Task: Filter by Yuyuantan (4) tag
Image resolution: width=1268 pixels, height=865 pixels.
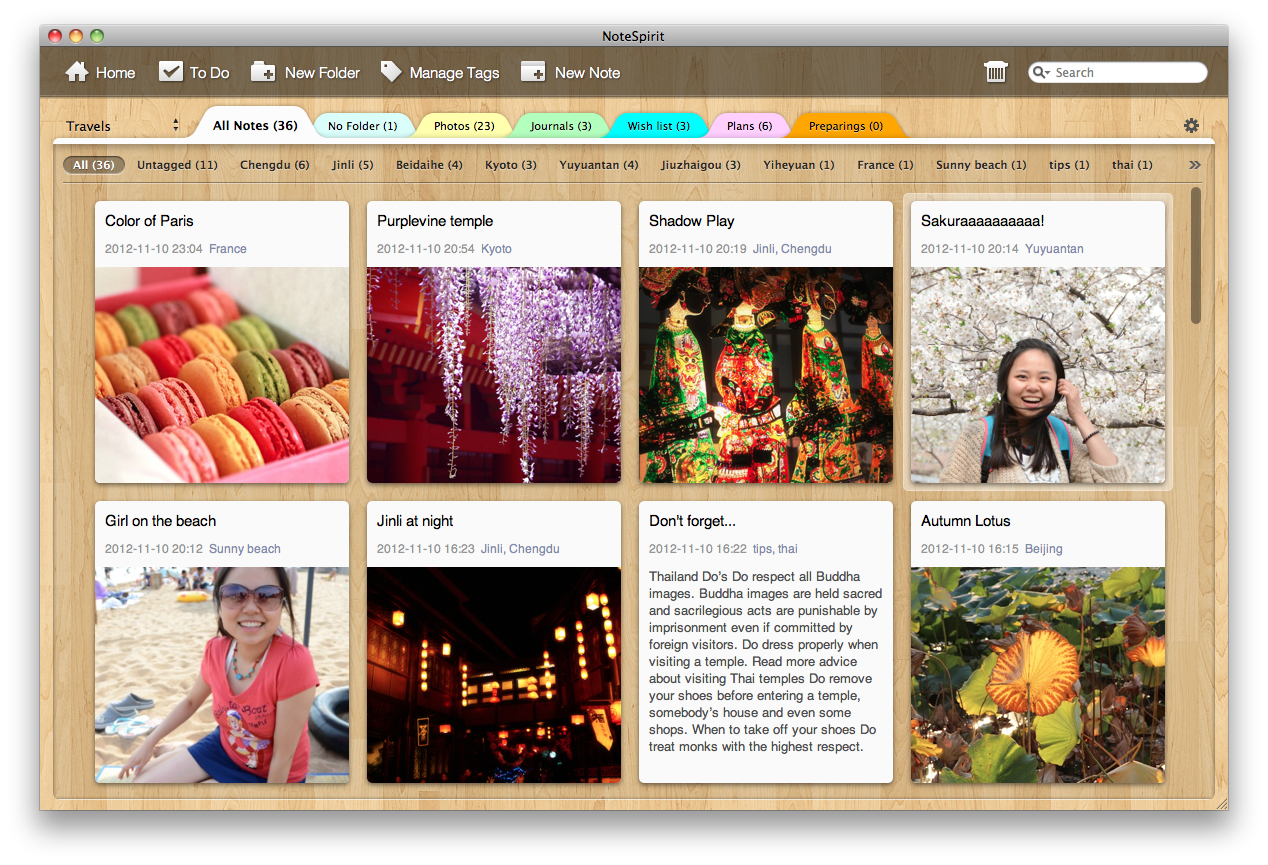Action: [599, 165]
